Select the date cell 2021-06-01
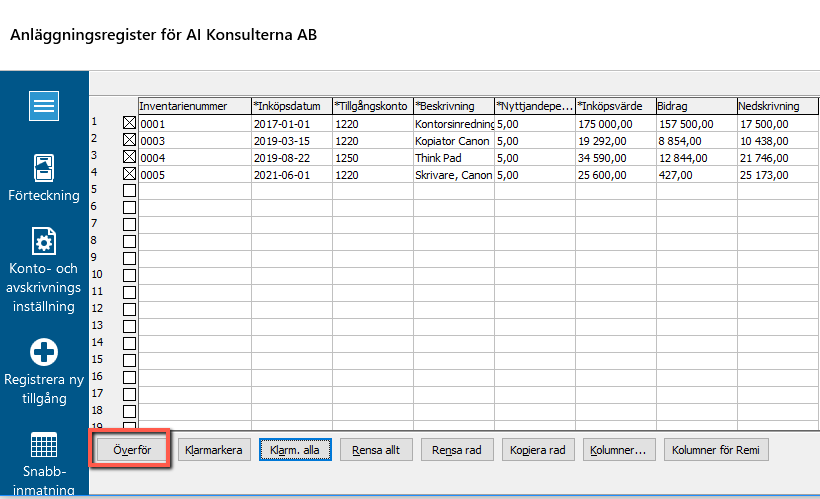Screen dimensions: 820x499 (x=292, y=175)
